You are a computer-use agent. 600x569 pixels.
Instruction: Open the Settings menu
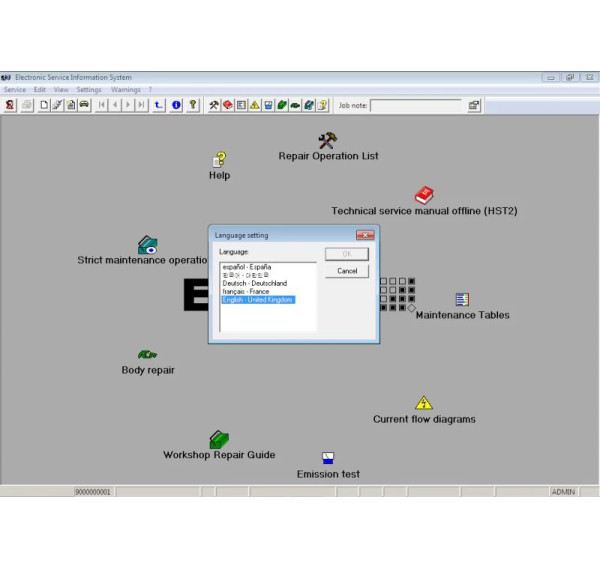pos(89,90)
